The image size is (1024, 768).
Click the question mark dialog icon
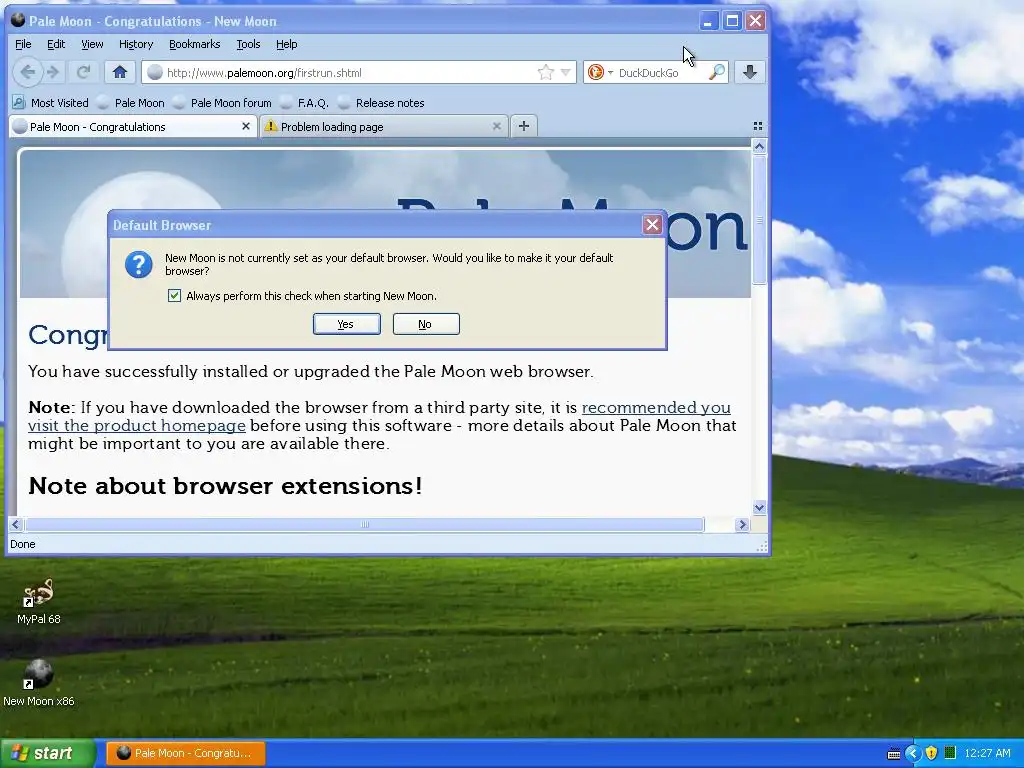[138, 264]
